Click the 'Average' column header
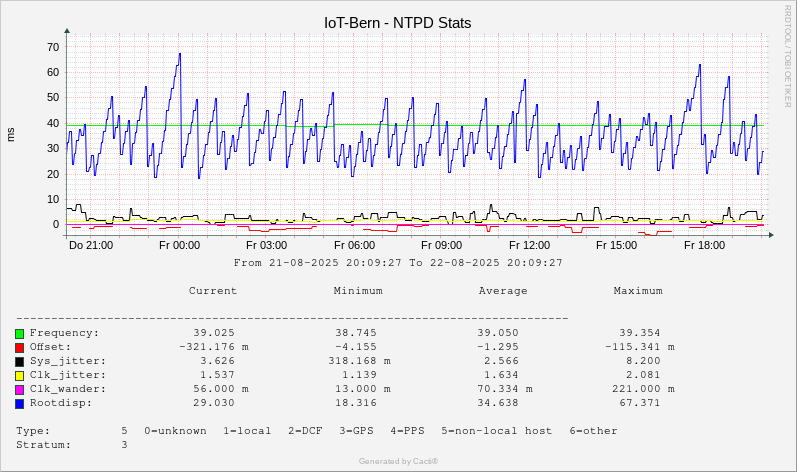The height and width of the screenshot is (472, 797). [x=503, y=291]
